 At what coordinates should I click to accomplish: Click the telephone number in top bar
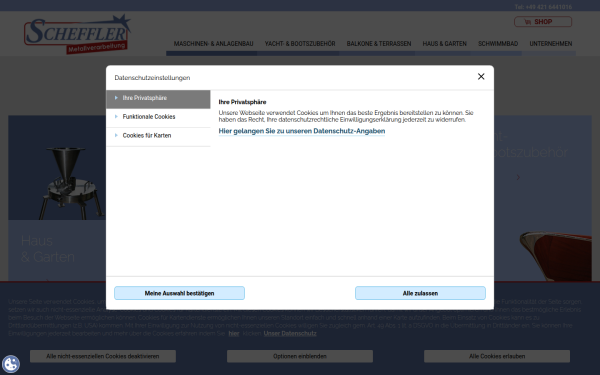click(543, 7)
